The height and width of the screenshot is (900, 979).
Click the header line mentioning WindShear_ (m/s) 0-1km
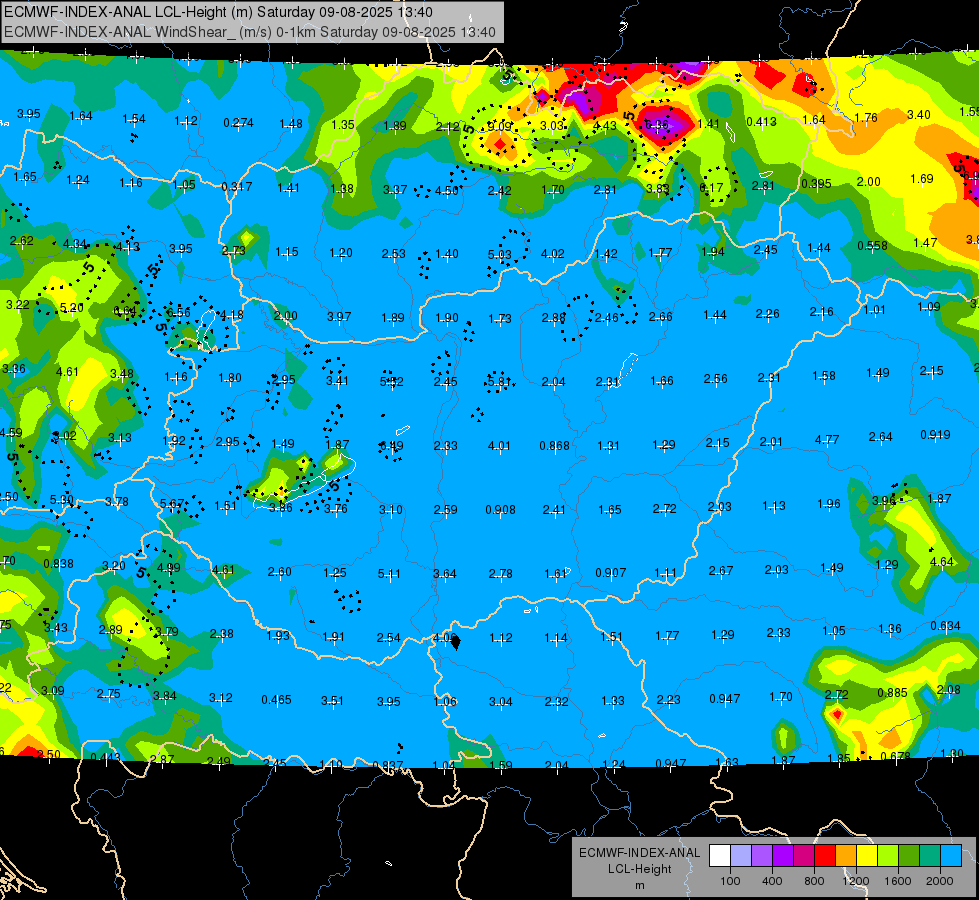click(x=250, y=32)
